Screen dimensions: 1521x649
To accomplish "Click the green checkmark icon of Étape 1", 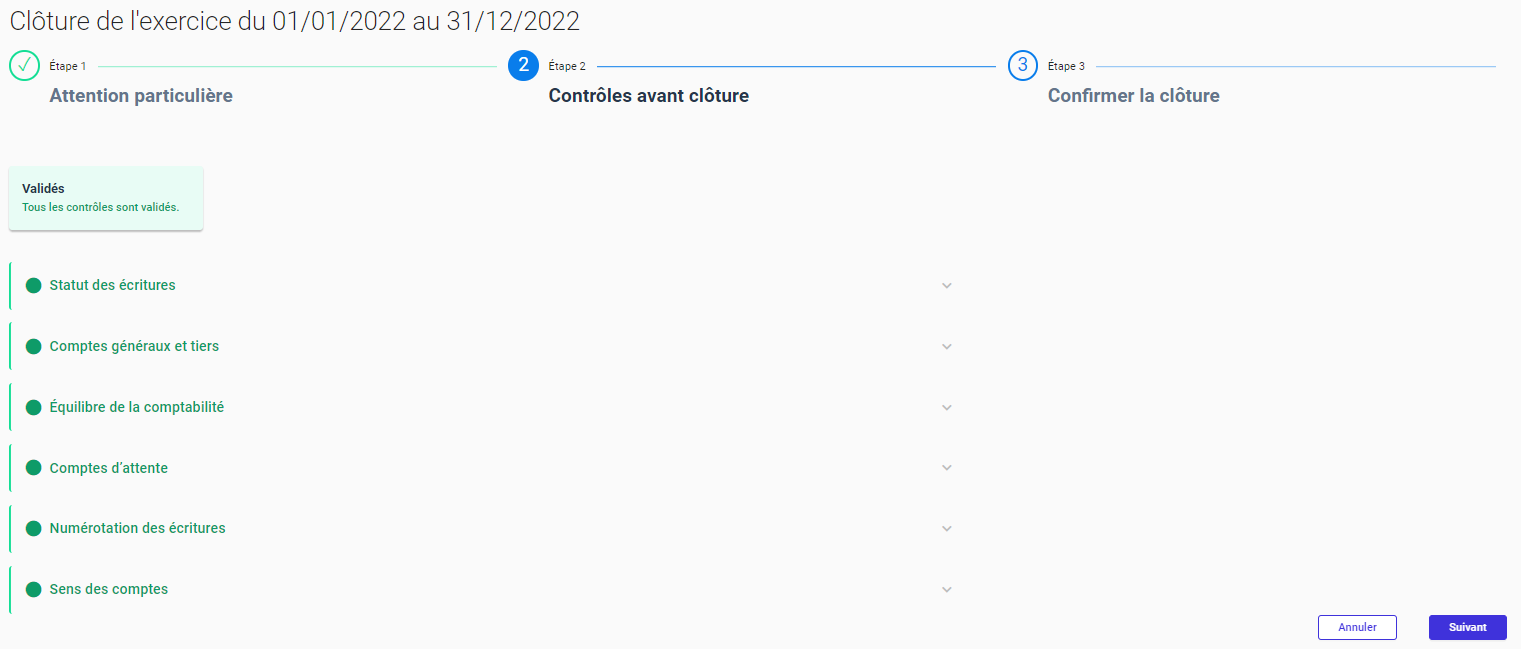I will coord(24,65).
